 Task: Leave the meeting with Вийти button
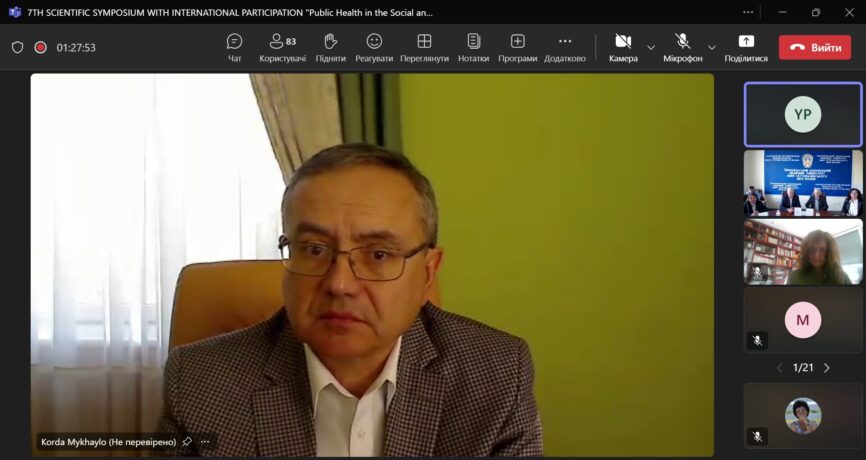click(x=815, y=47)
